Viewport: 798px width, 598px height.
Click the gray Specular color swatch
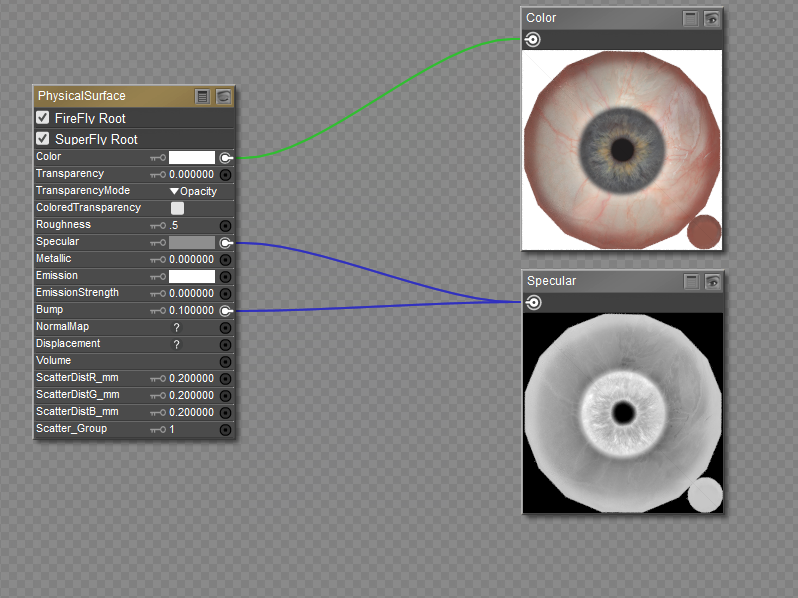coord(192,242)
